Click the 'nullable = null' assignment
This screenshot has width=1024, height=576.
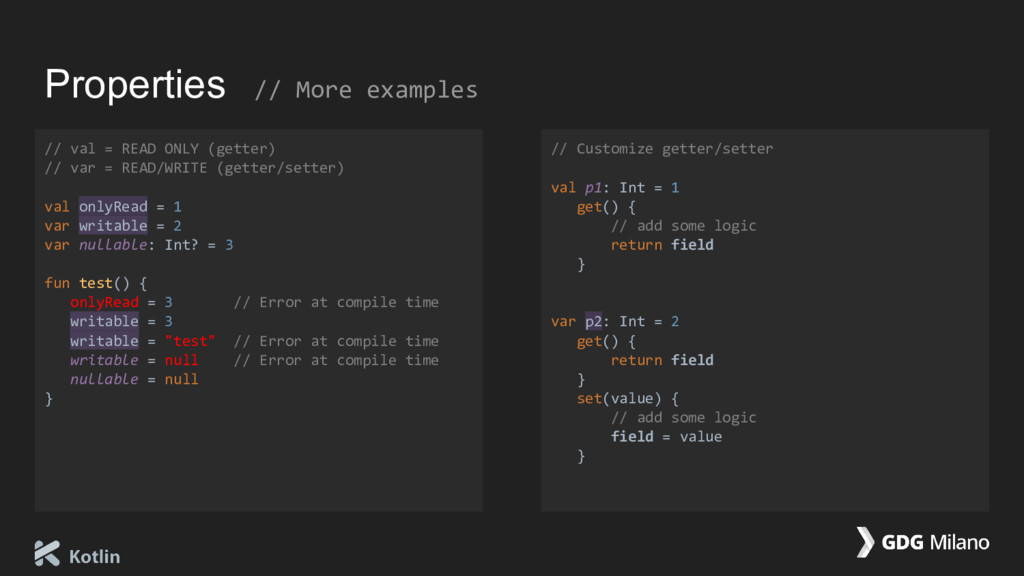[x=134, y=379]
